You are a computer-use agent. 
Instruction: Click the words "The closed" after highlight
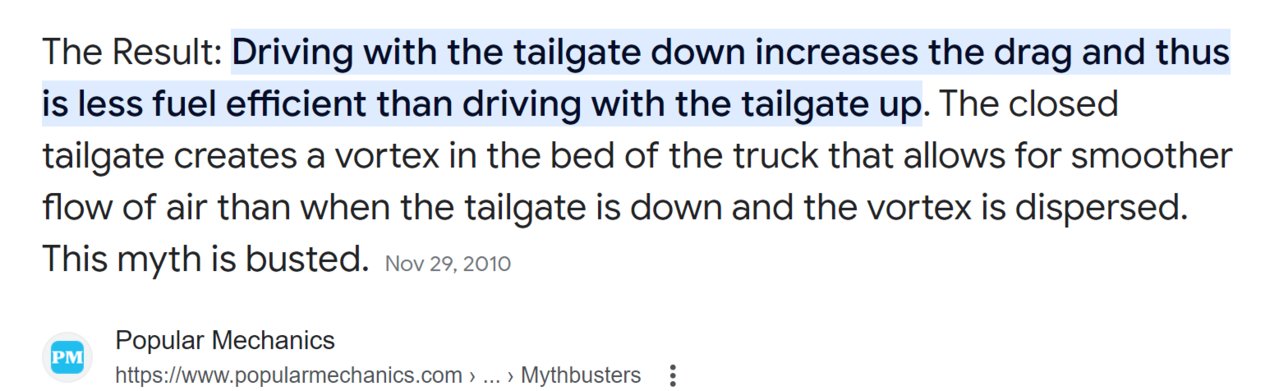tap(1030, 104)
